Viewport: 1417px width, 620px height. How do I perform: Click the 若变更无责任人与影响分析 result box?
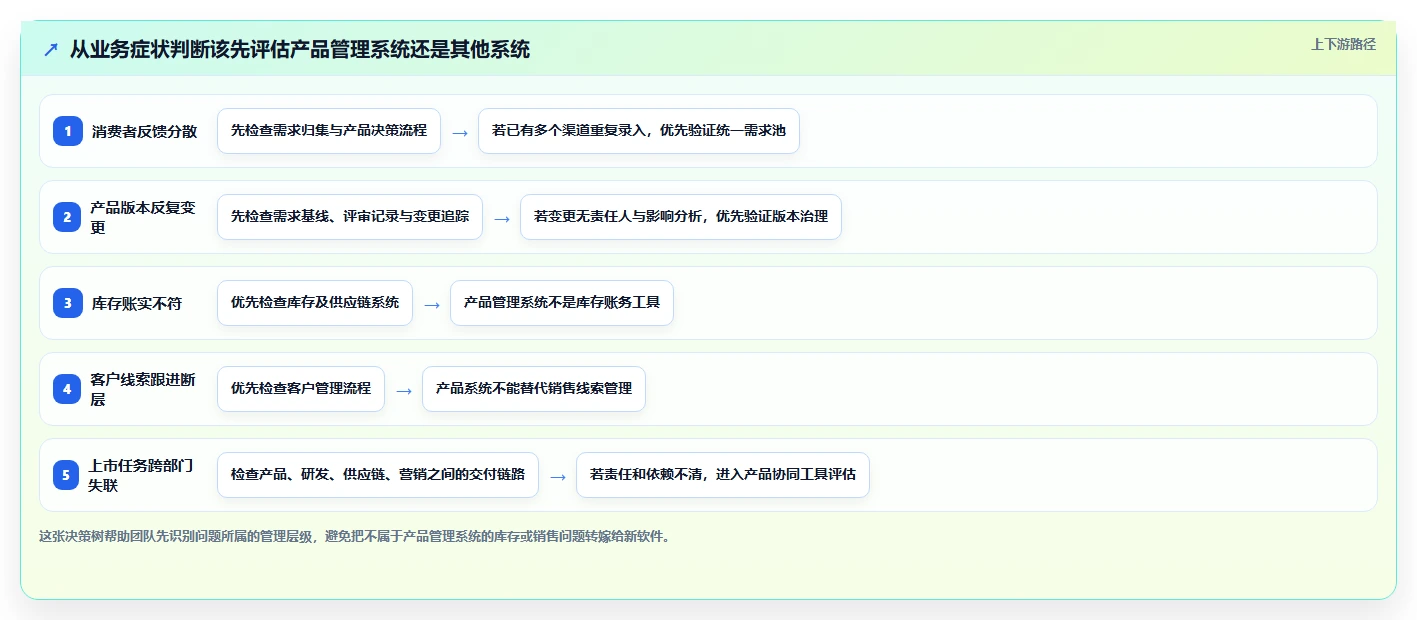681,217
